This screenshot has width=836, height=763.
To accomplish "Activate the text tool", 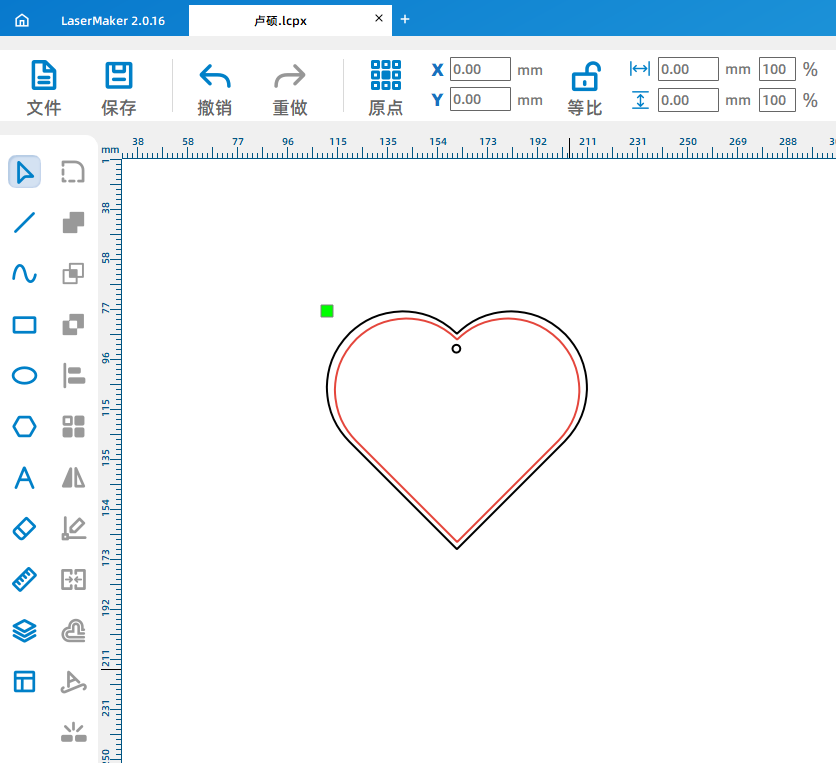I will pos(24,478).
